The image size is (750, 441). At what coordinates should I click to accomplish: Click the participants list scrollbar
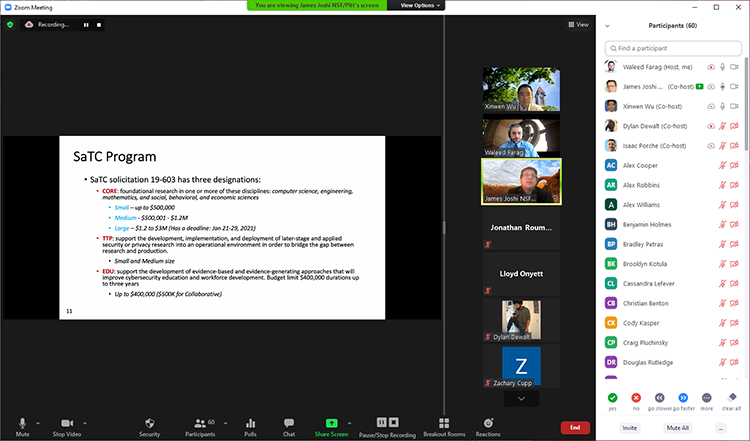pyautogui.click(x=747, y=105)
